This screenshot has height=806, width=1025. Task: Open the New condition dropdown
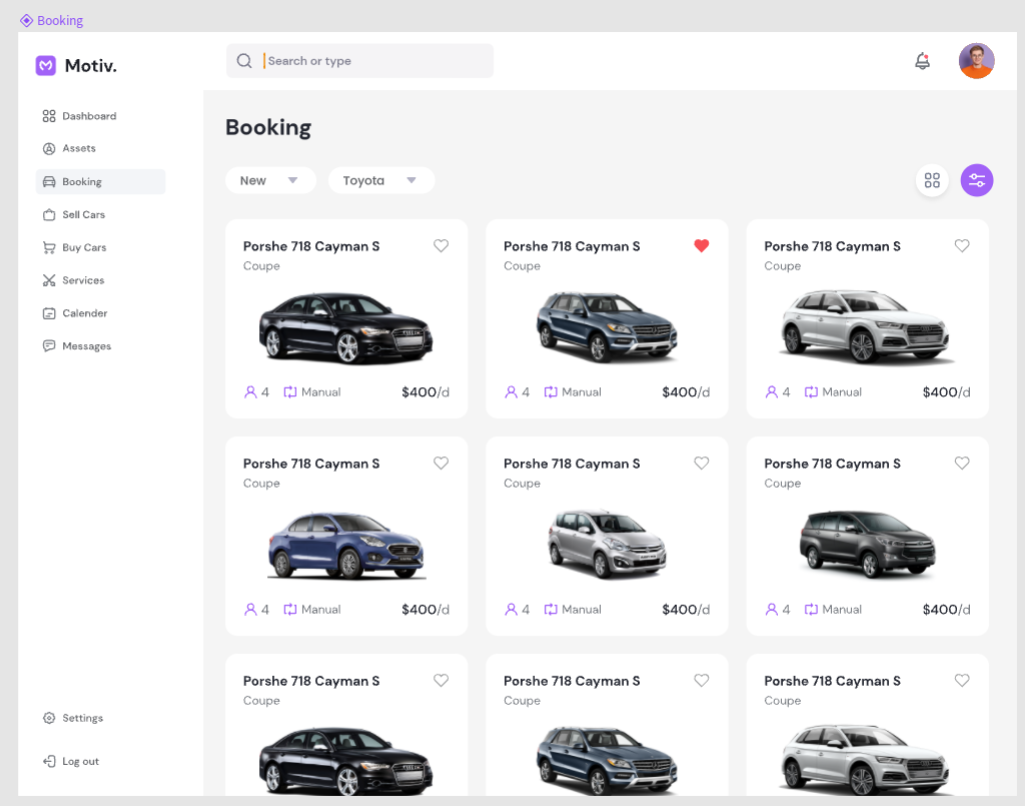[271, 180]
